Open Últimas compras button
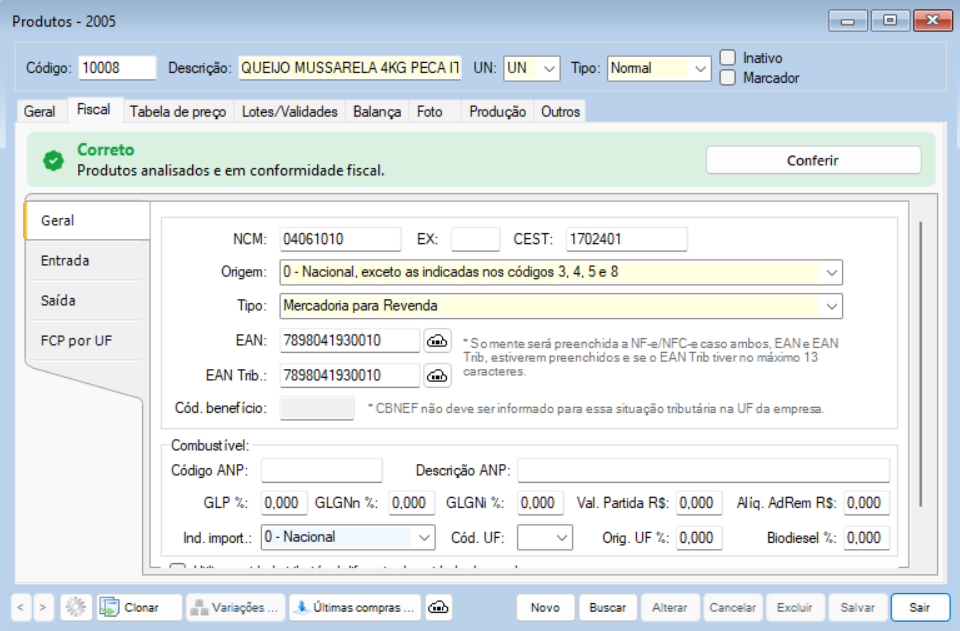Image resolution: width=960 pixels, height=631 pixels. pyautogui.click(x=355, y=607)
